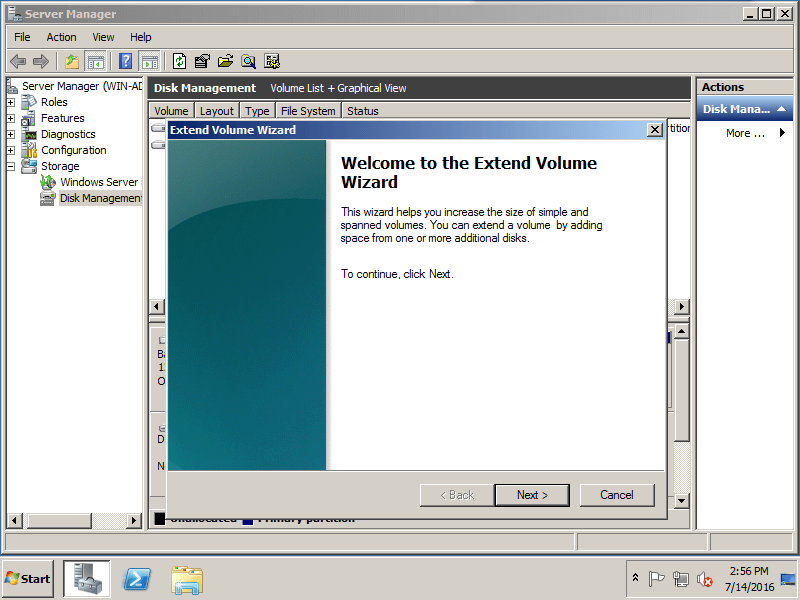The height and width of the screenshot is (600, 800).
Task: Click the Action Center flag tray icon
Action: click(656, 579)
